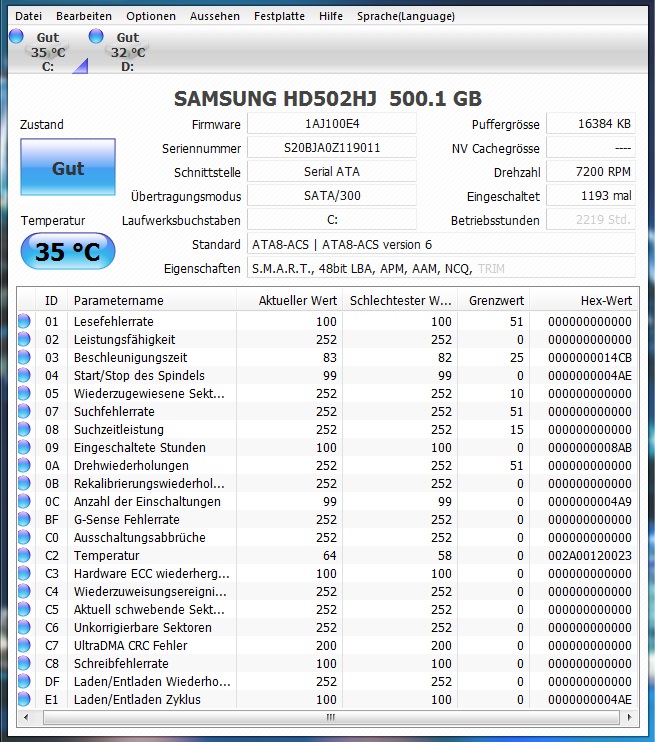Click the Puffergrösse field 16384 KB

click(x=591, y=124)
